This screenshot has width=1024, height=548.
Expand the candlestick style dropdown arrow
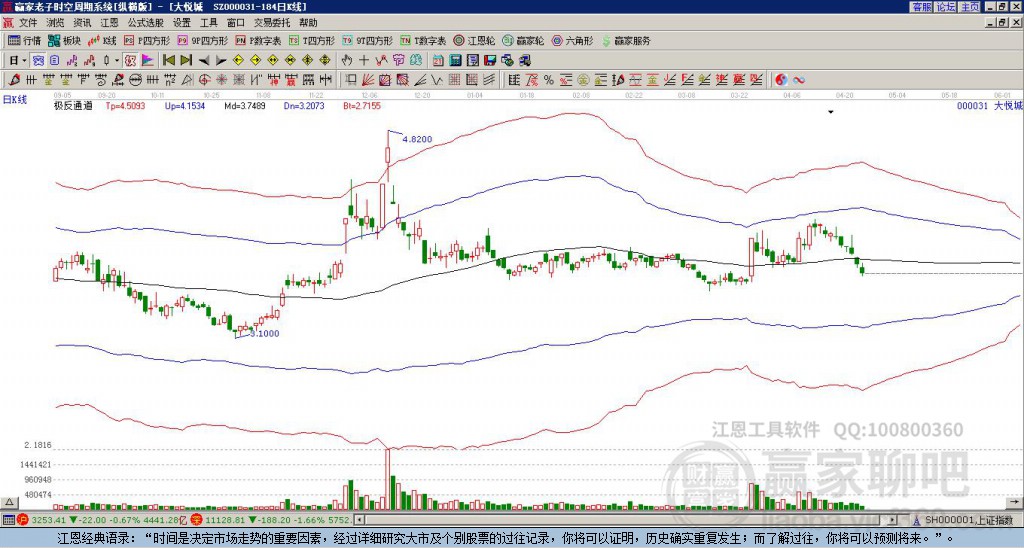click(x=117, y=61)
